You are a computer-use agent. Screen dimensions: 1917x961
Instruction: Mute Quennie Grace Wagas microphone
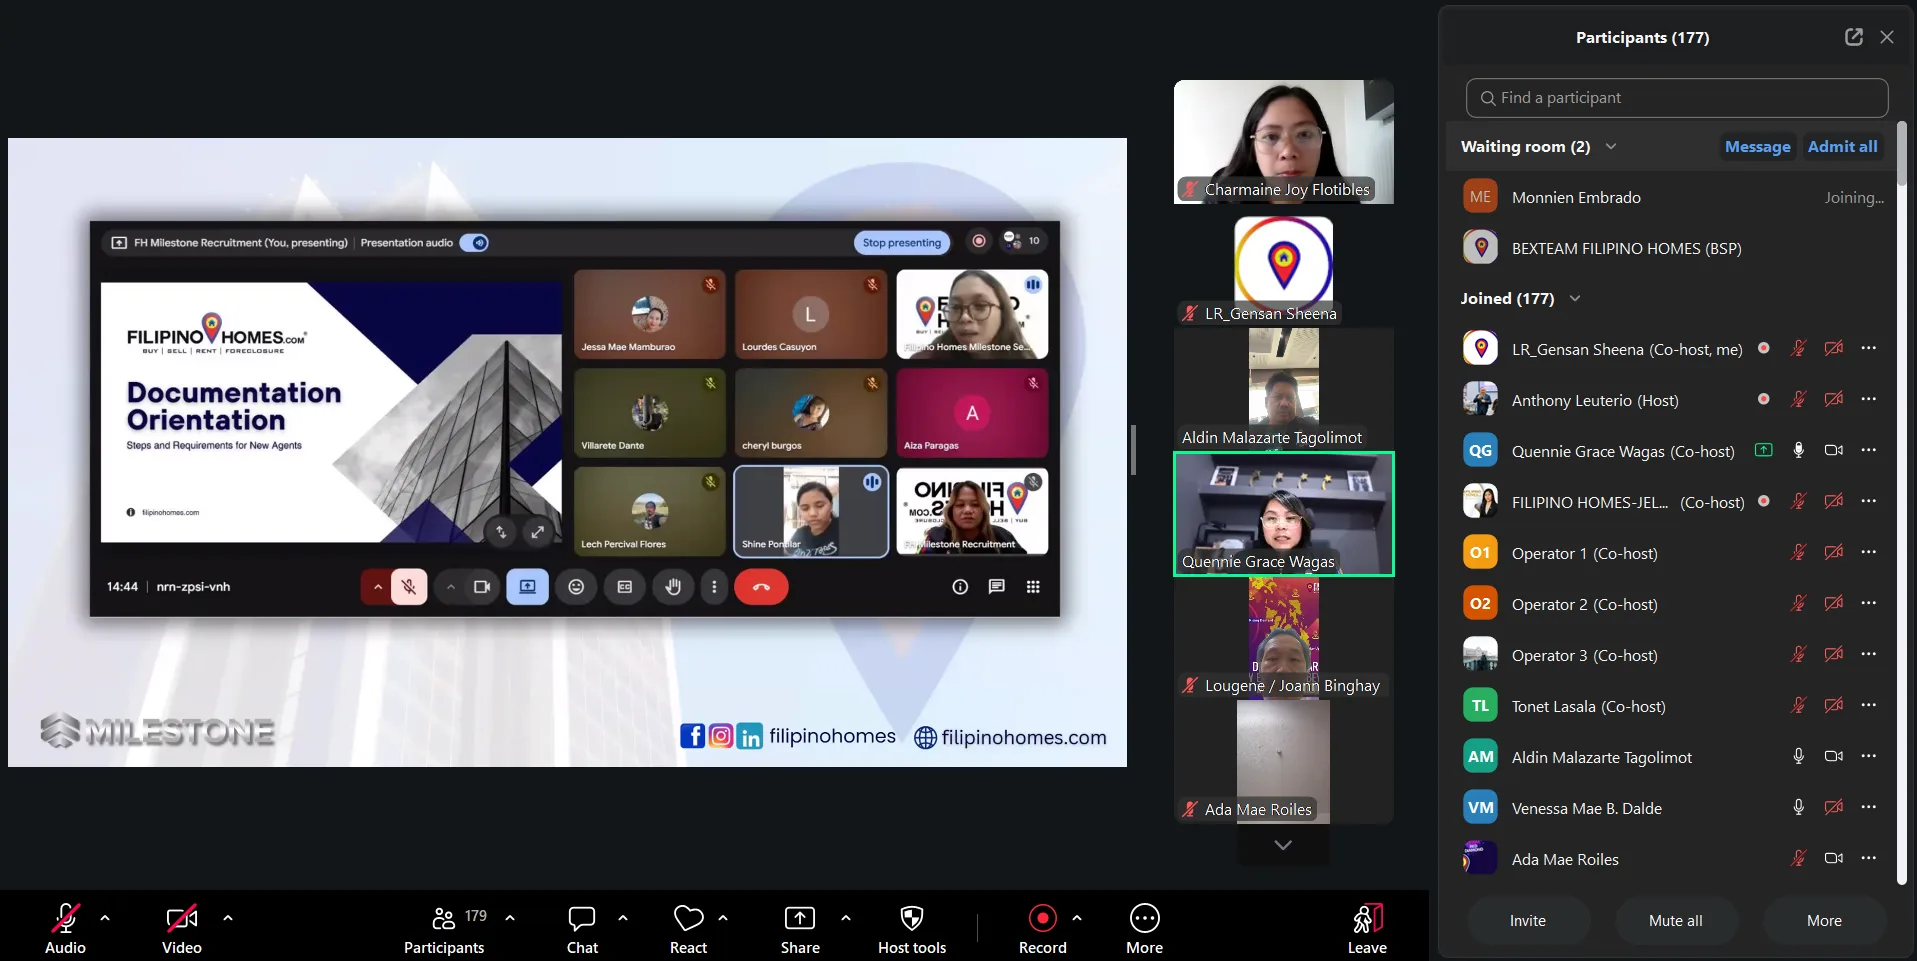1798,450
